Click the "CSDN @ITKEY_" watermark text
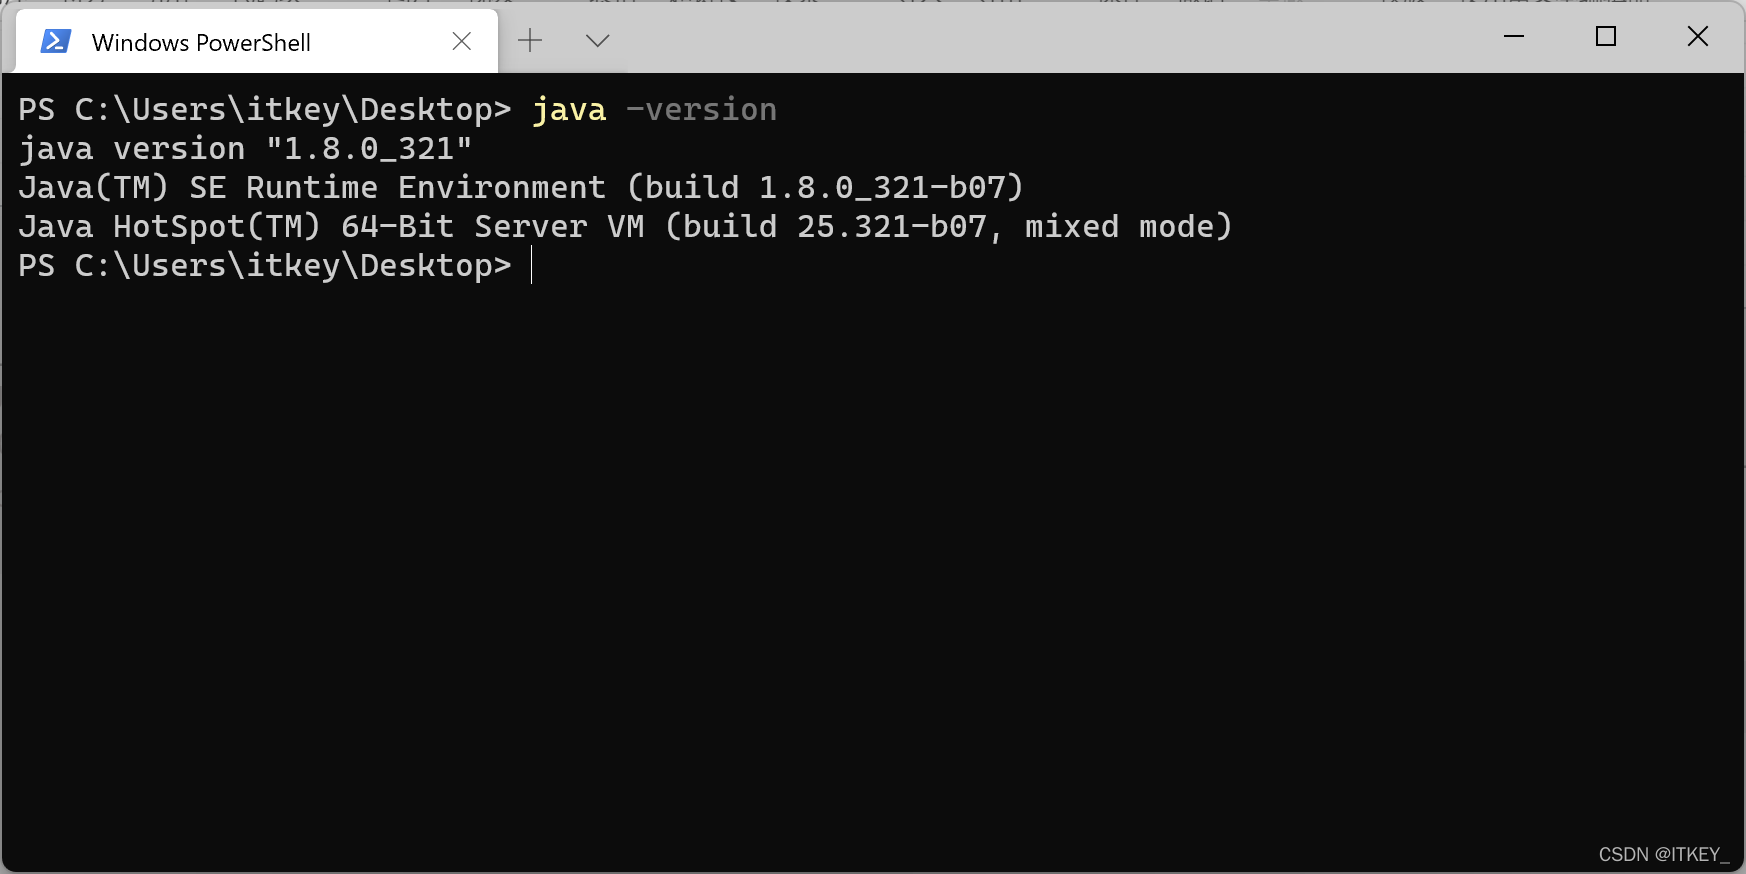Image resolution: width=1746 pixels, height=874 pixels. click(x=1663, y=854)
